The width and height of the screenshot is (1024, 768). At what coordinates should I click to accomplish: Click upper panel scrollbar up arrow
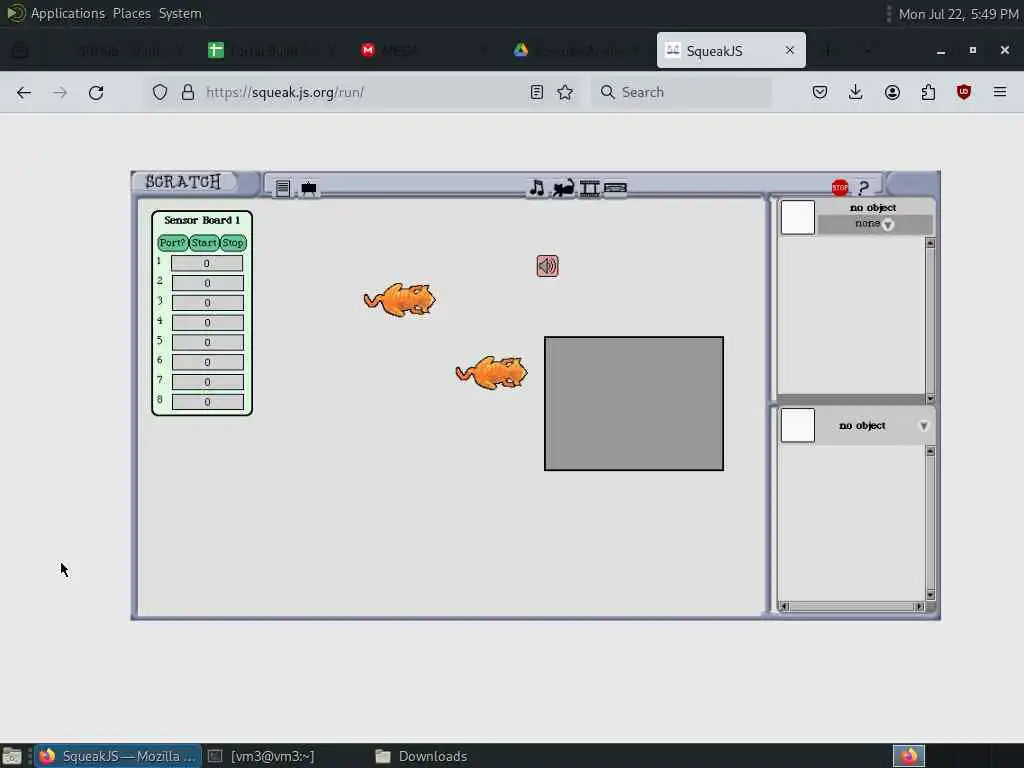coord(930,243)
